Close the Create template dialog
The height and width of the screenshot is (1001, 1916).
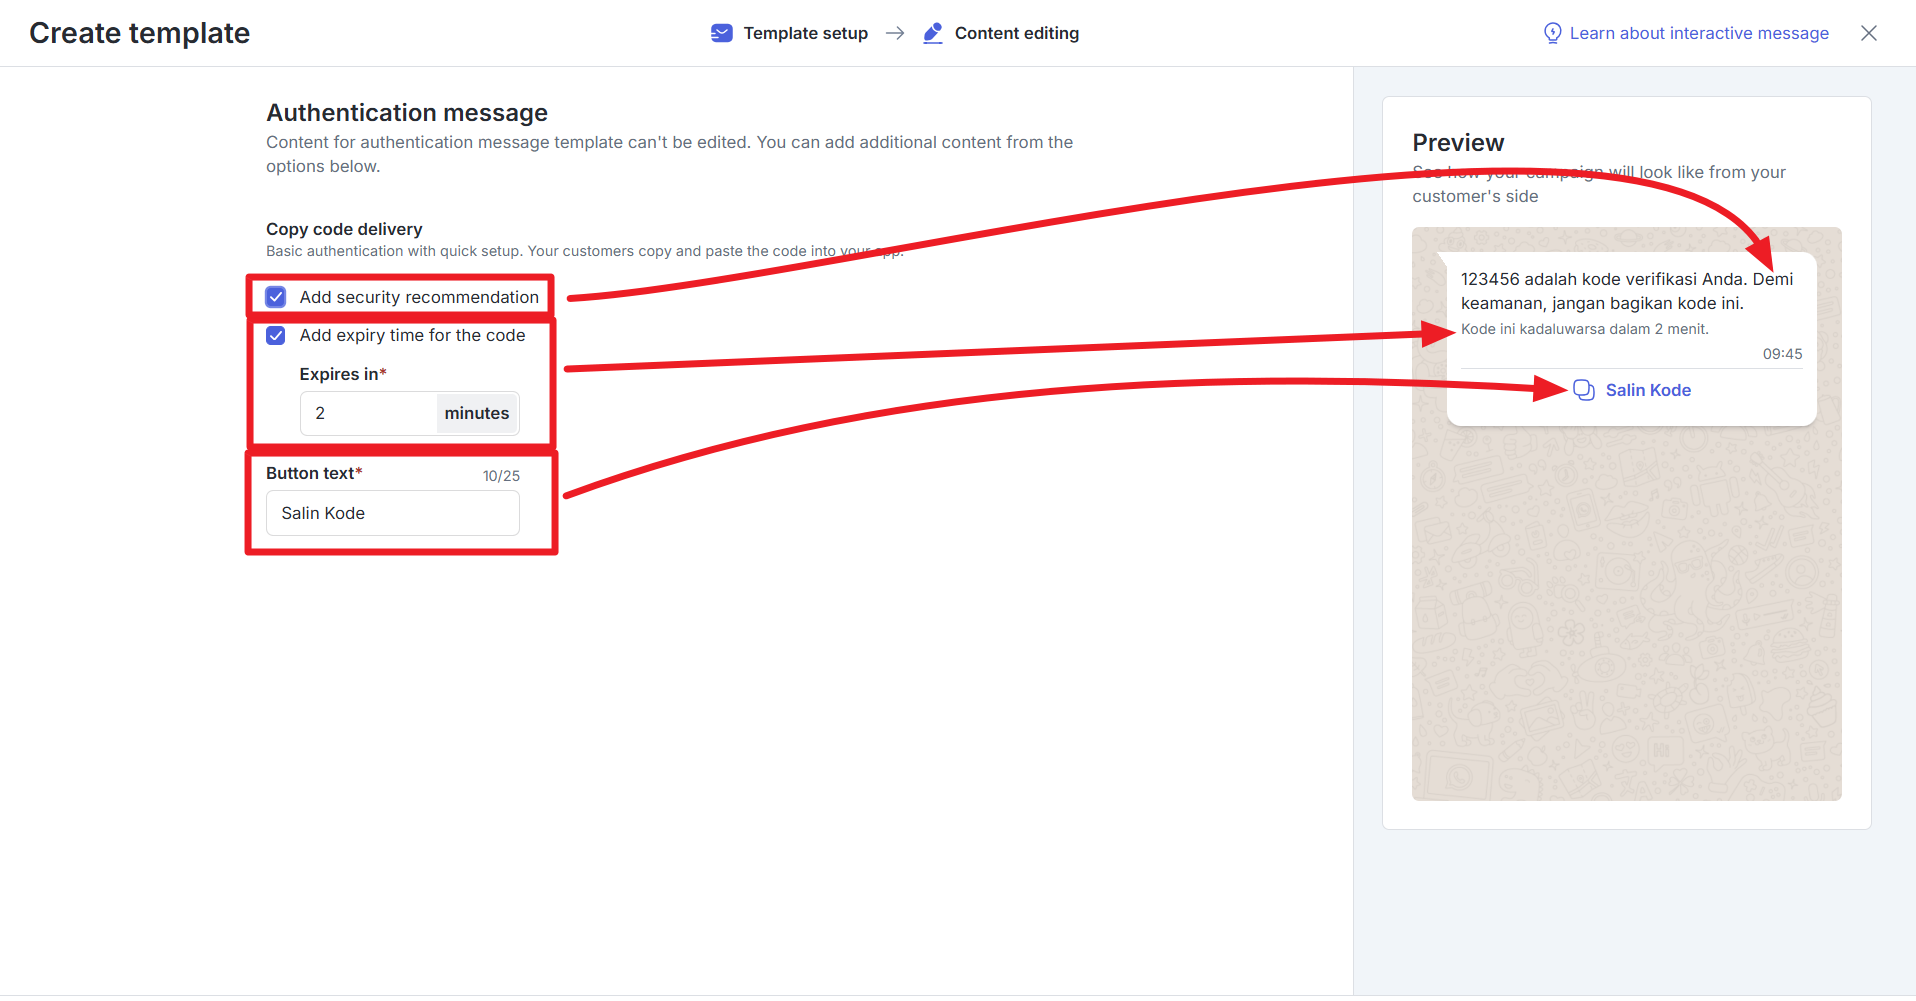1868,33
